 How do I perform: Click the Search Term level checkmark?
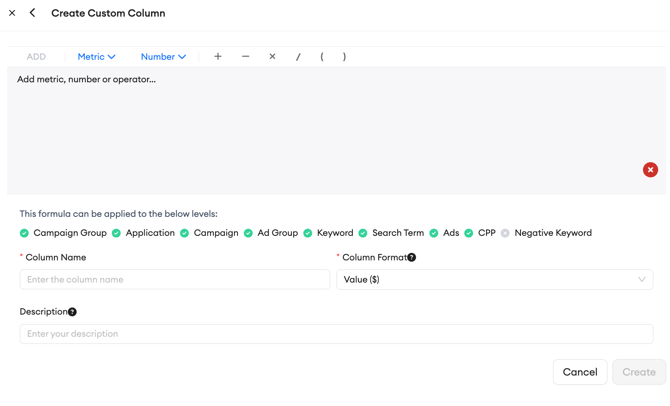click(363, 233)
